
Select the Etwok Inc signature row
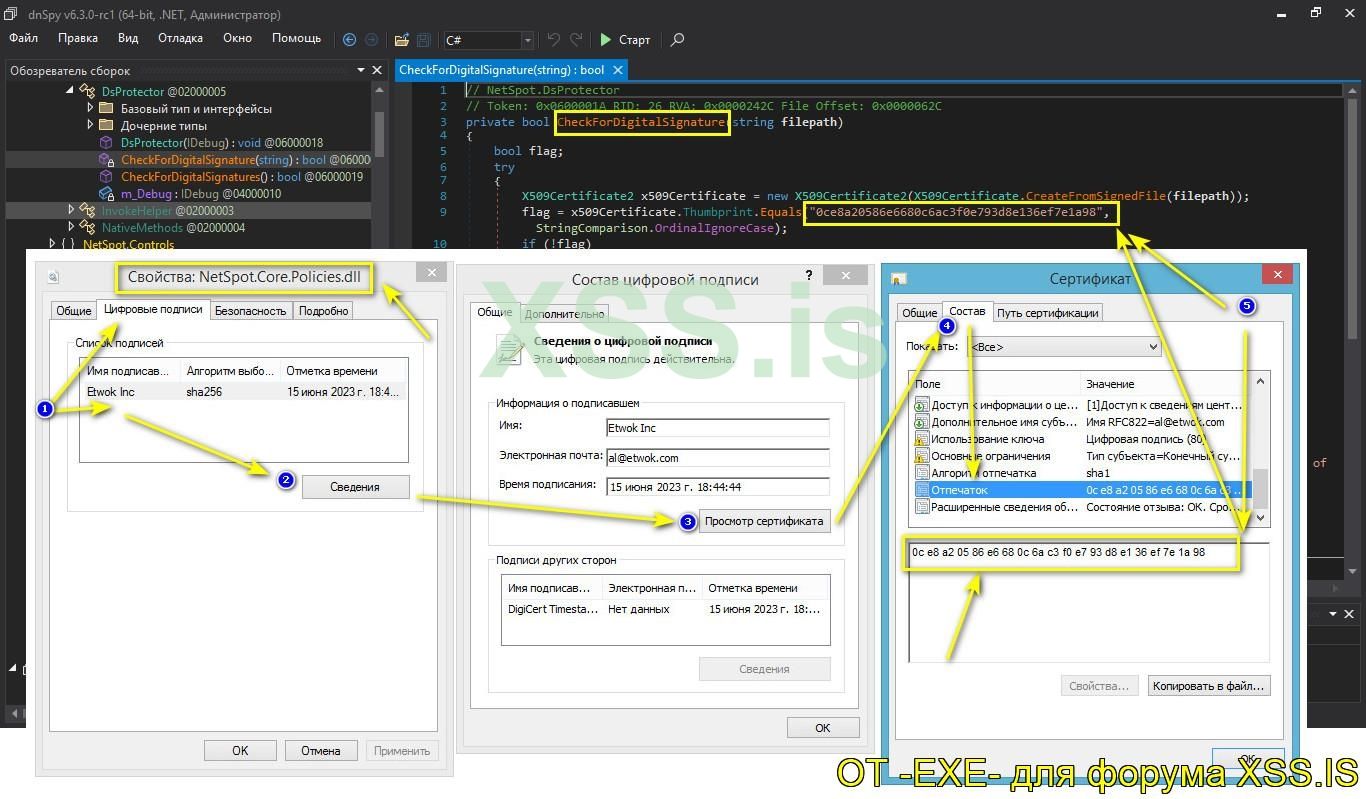click(110, 392)
